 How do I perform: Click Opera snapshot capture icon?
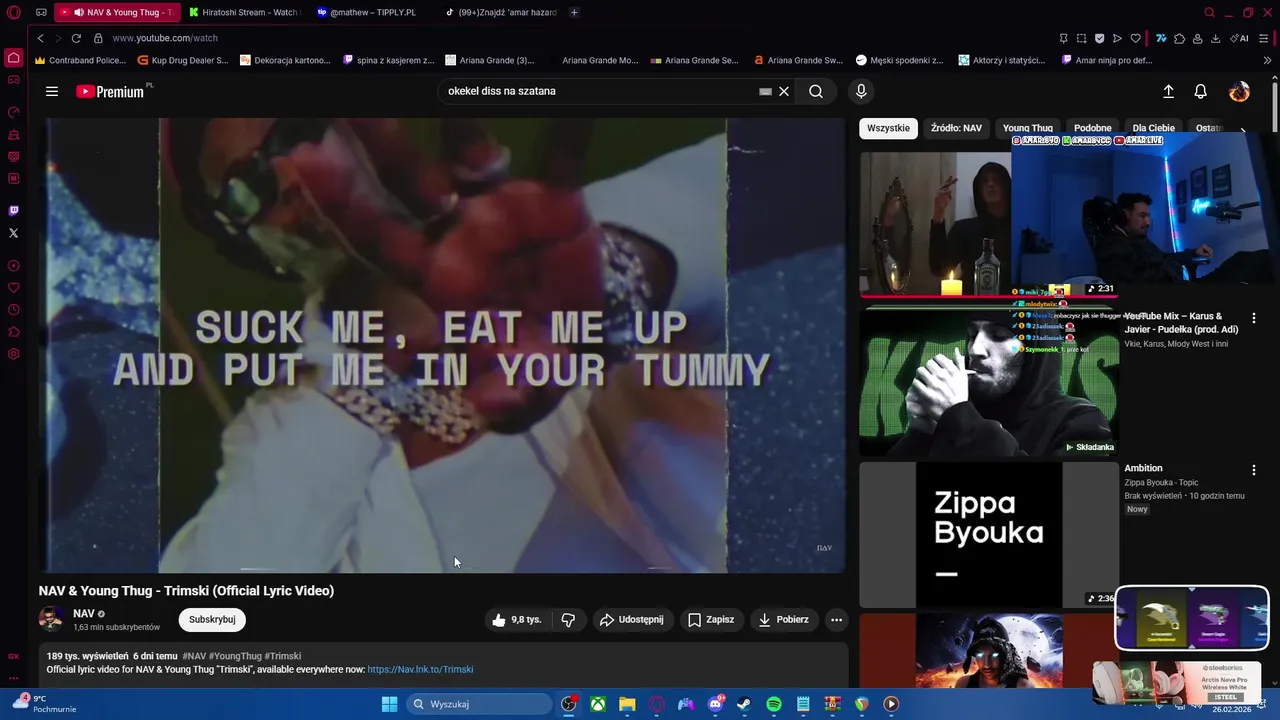click(1081, 38)
